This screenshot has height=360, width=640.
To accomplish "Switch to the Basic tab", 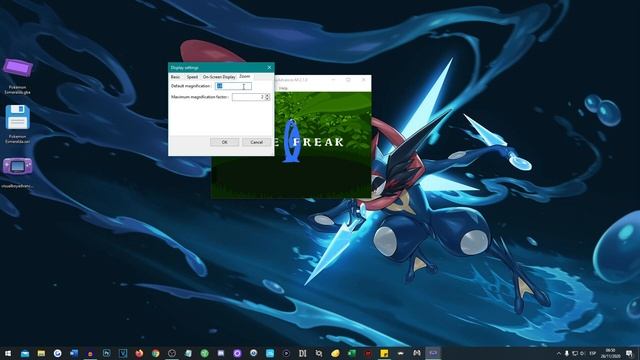I will (175, 77).
